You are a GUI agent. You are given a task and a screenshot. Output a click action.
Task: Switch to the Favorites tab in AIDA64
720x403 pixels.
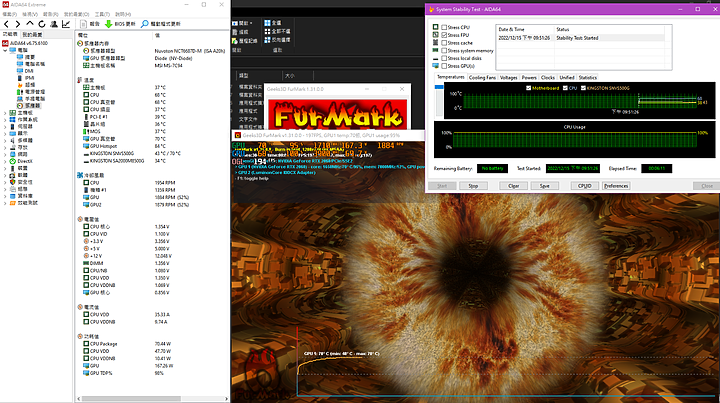coord(33,34)
